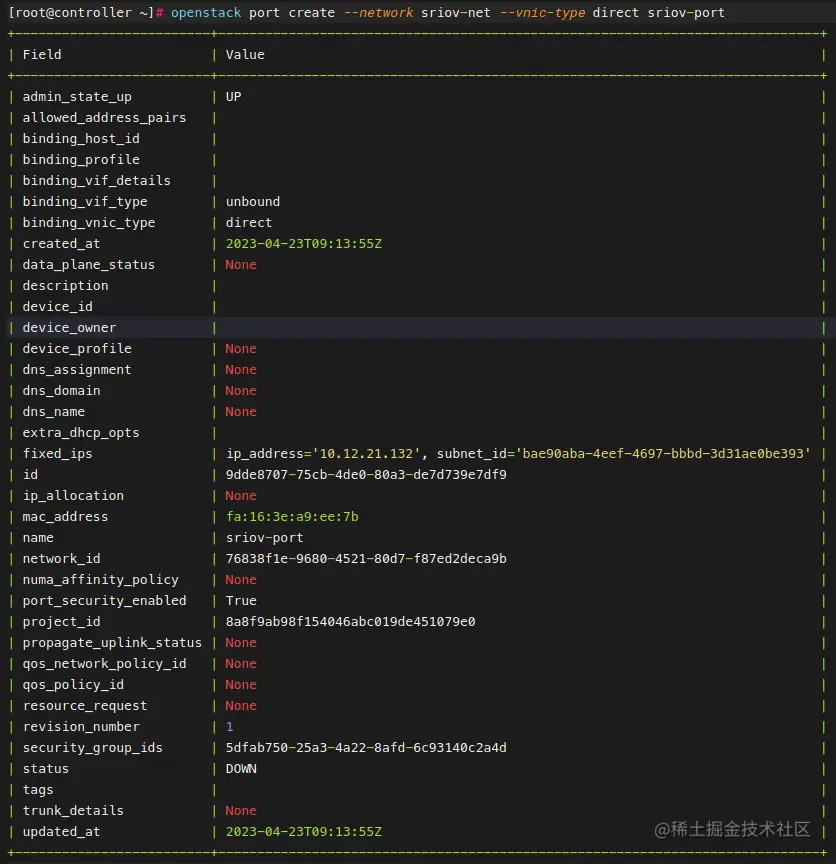Click the 'direct' value for binding_vnic_type

[x=249, y=223]
